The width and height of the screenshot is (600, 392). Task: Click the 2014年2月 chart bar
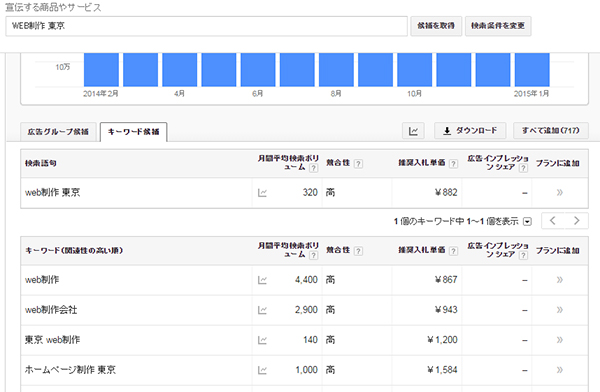point(101,70)
